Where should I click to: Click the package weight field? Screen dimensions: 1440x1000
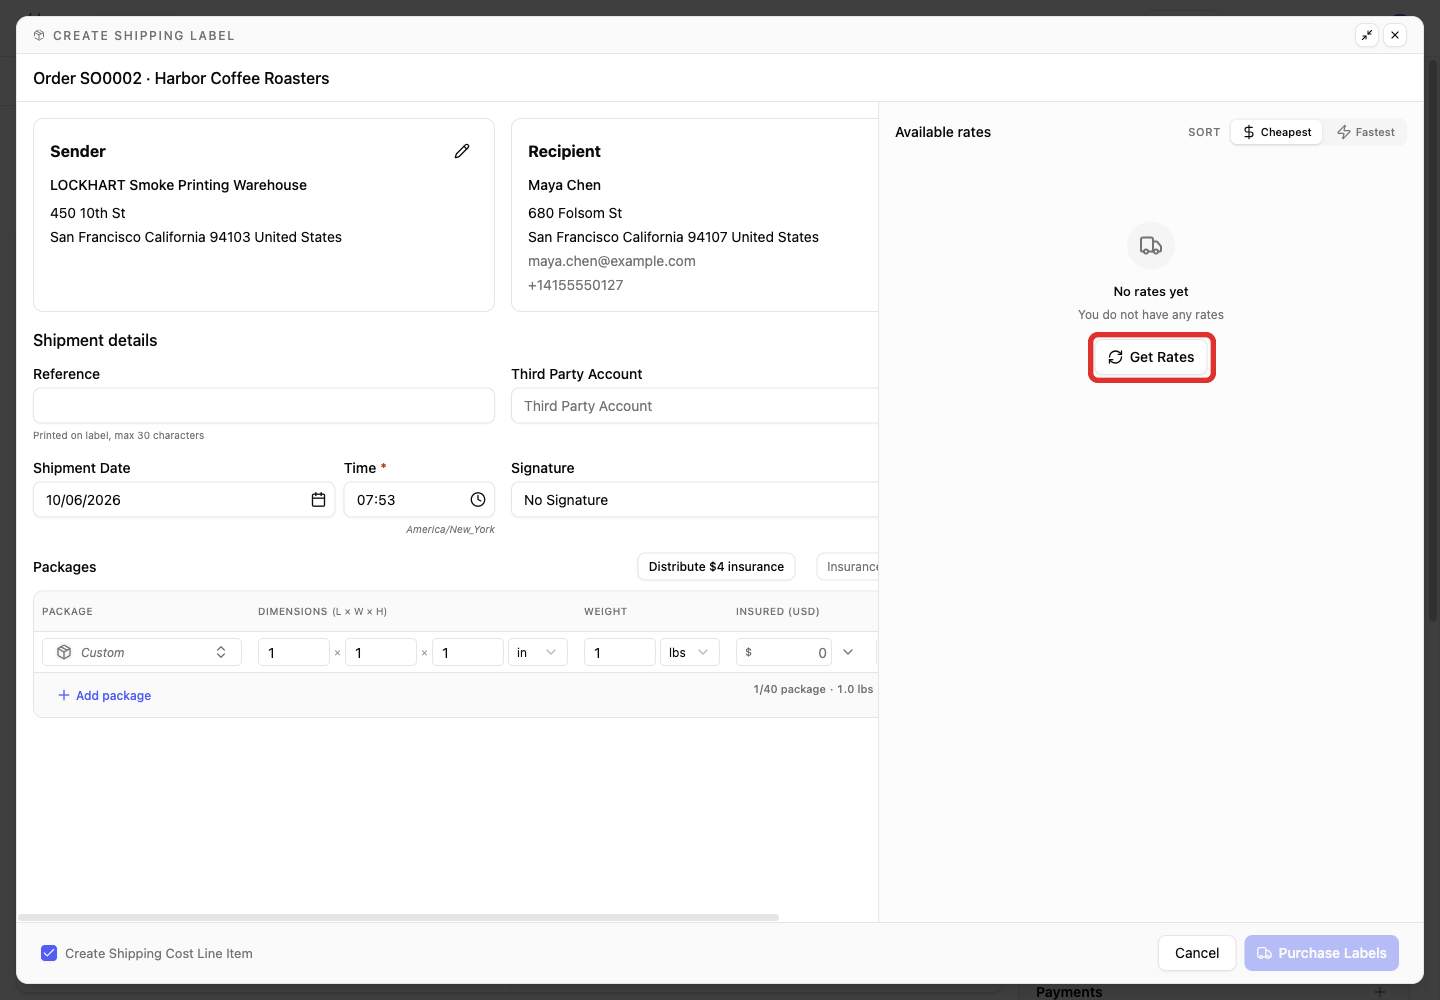tap(620, 652)
